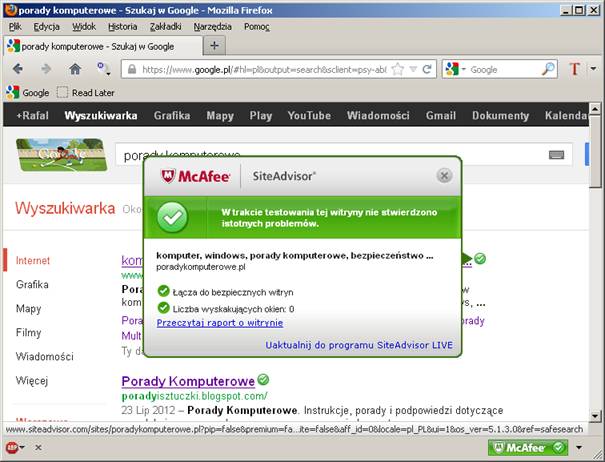
Task: Open YouTube in the Google bar
Action: coord(309,115)
